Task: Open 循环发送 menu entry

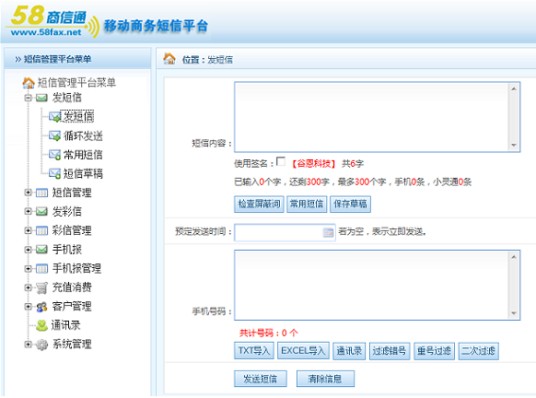Action: click(83, 136)
